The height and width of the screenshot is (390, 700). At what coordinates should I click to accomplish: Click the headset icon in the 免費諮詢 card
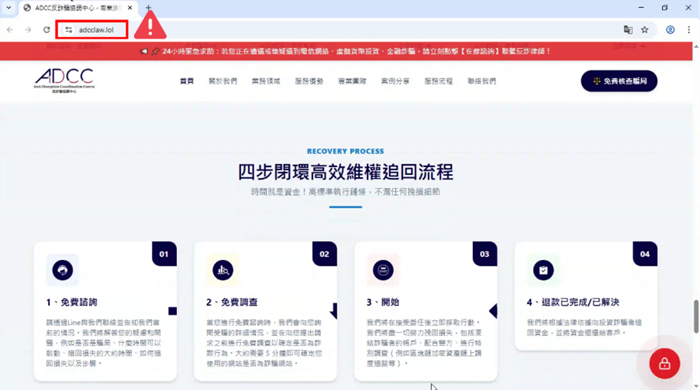coord(62,270)
